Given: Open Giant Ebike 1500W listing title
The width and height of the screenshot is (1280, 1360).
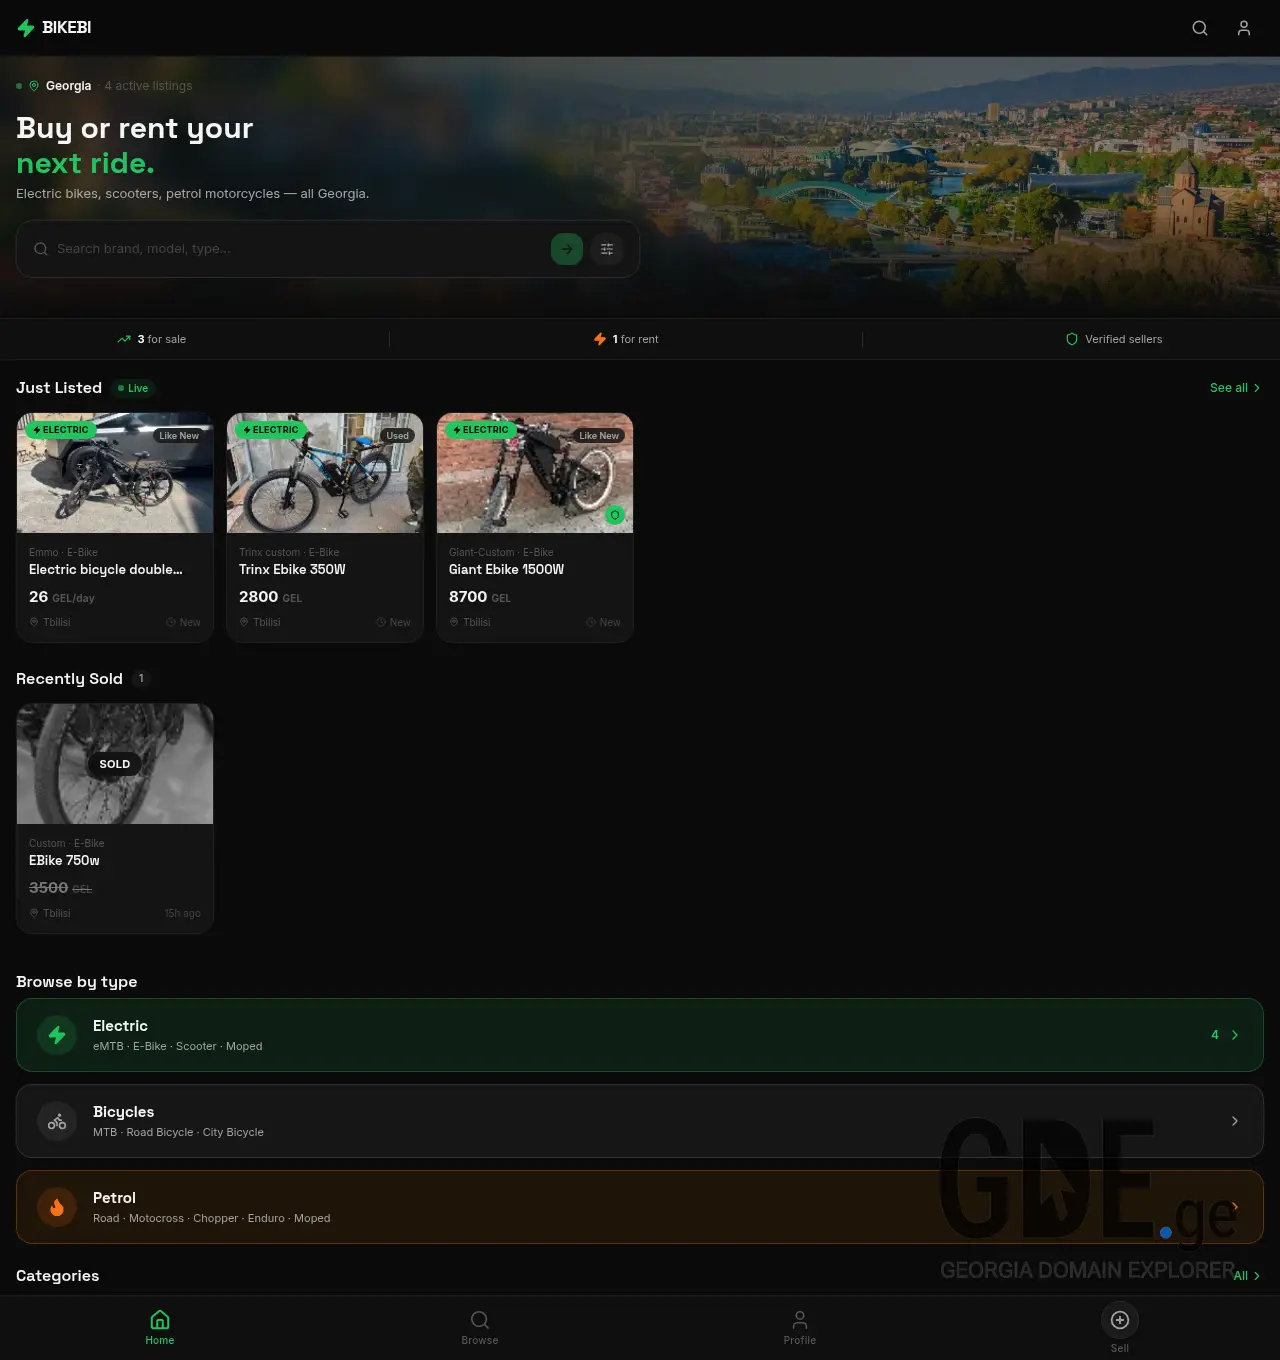Looking at the screenshot, I should 506,569.
